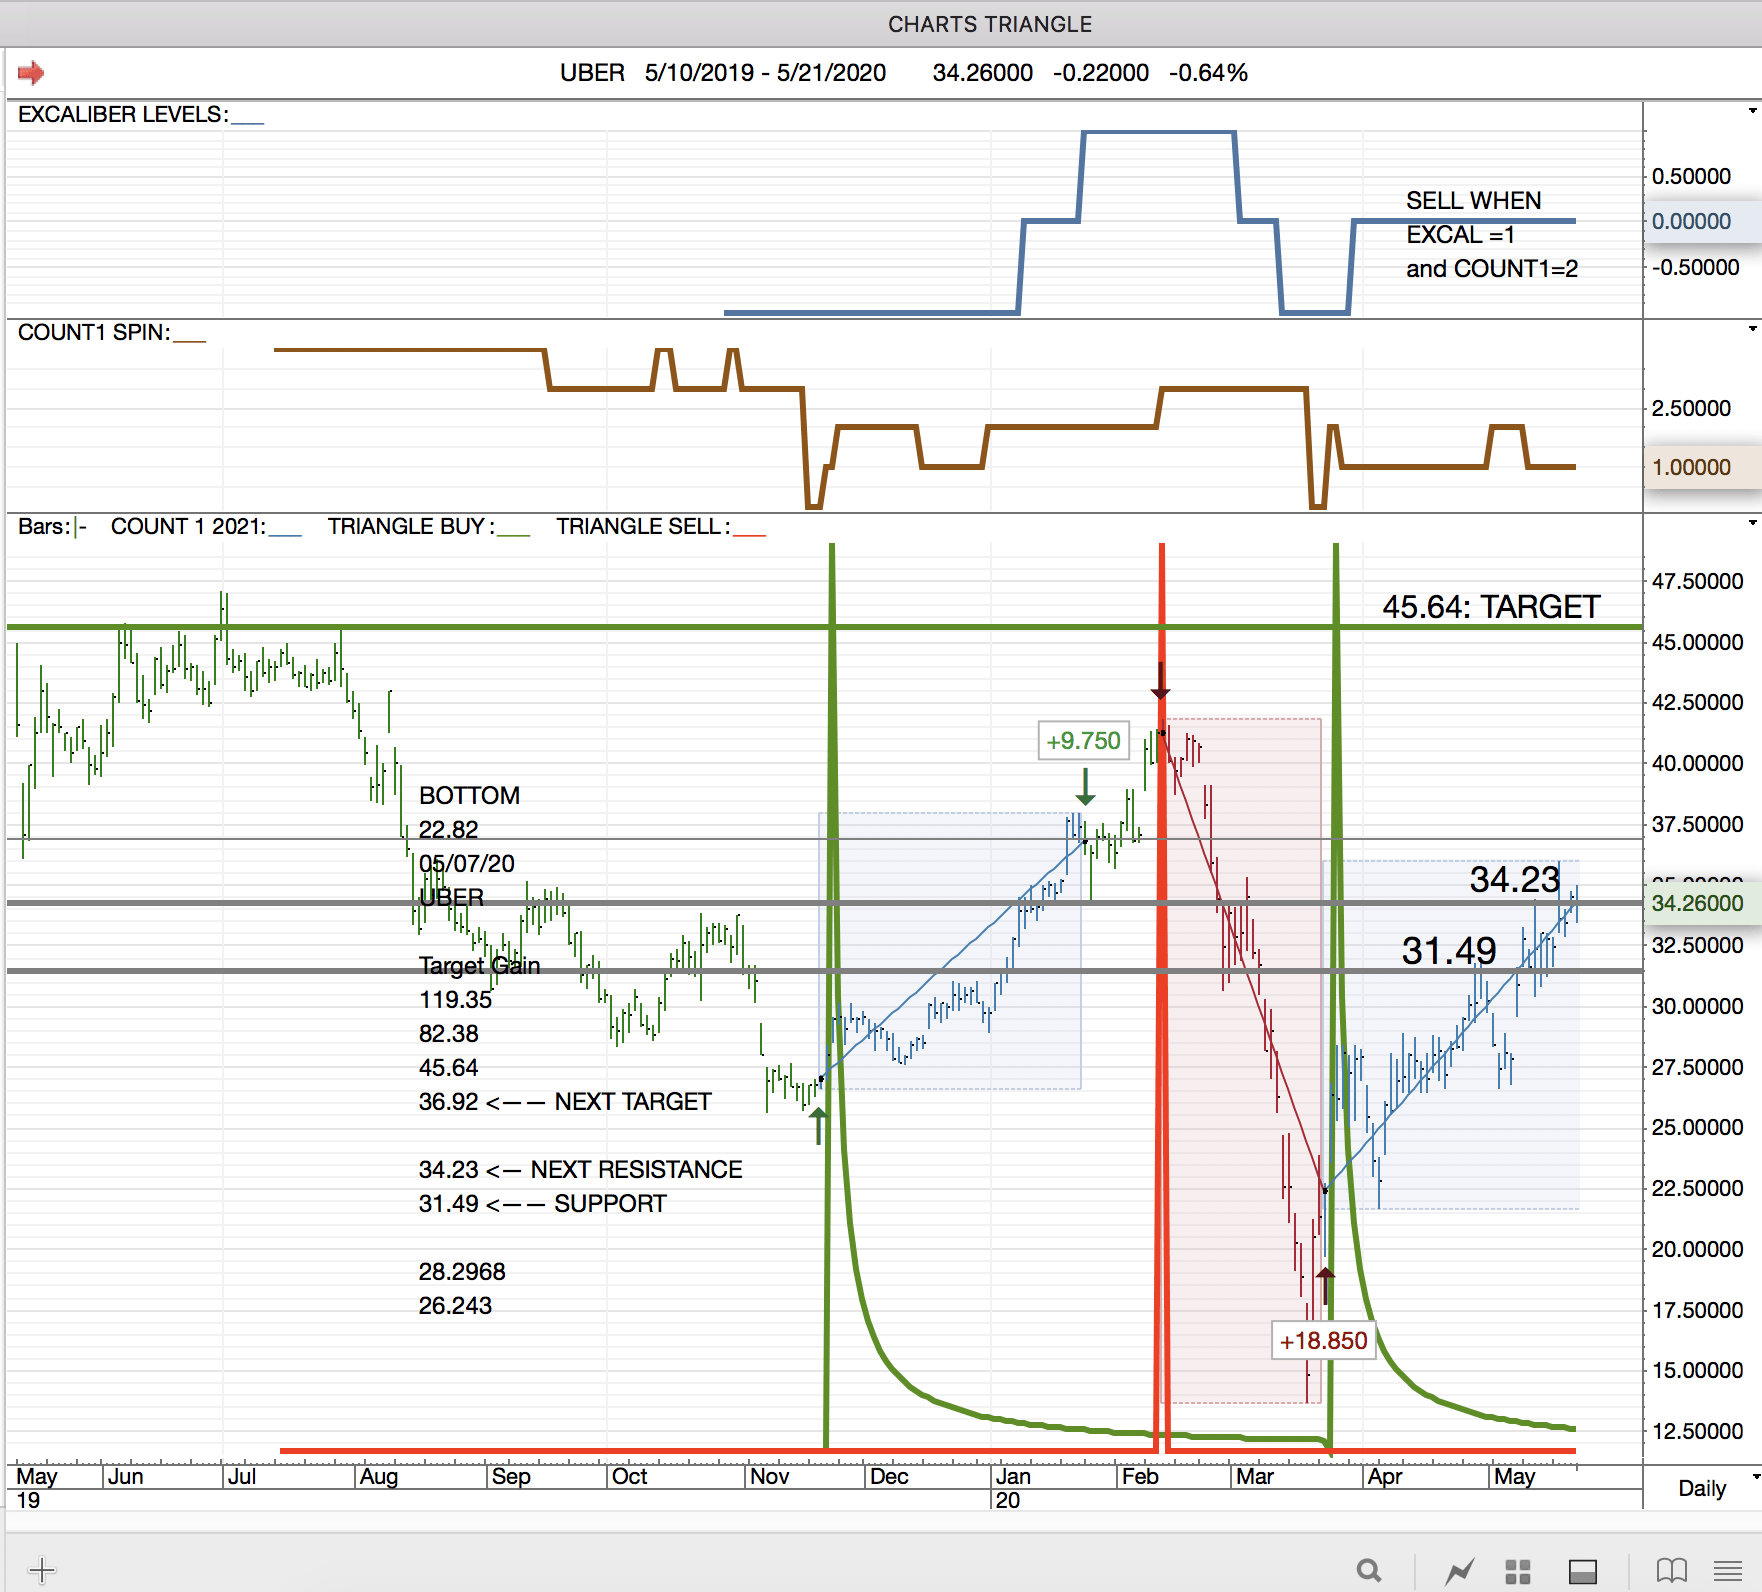This screenshot has width=1762, height=1592.
Task: Toggle the bottom panel view icon
Action: (x=1583, y=1571)
